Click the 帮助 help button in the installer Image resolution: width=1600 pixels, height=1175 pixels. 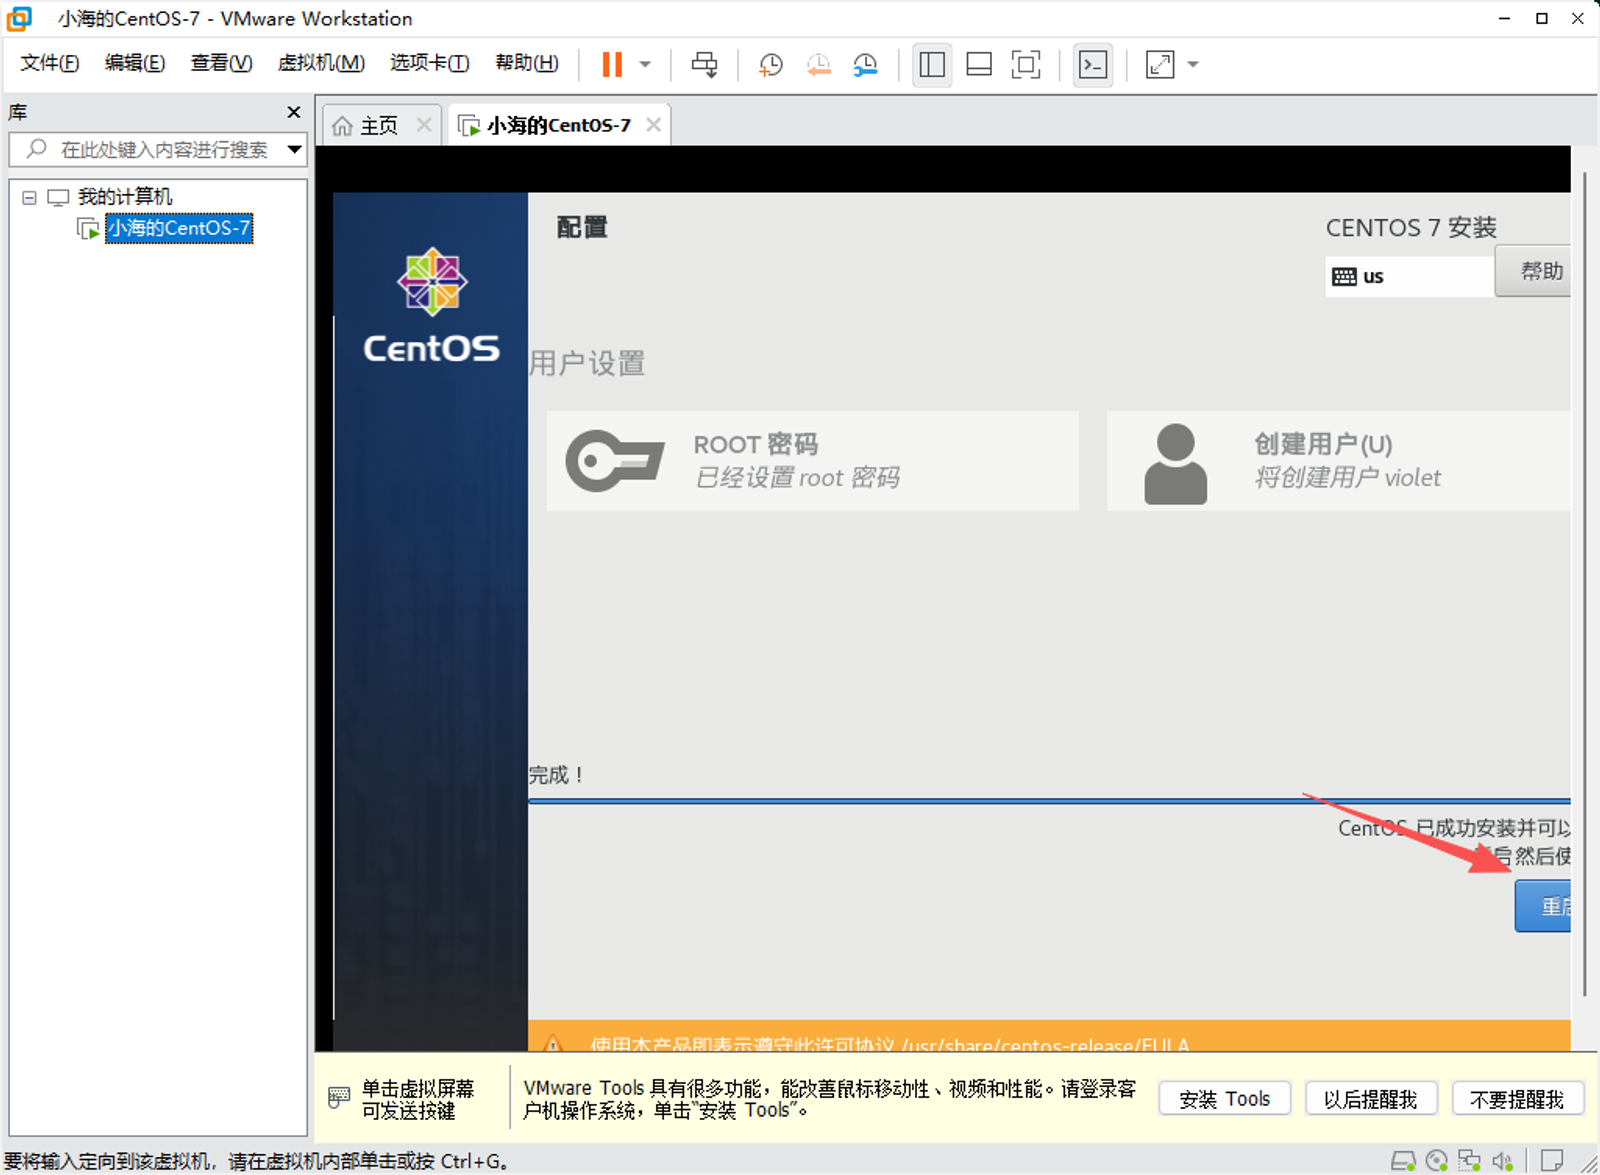coord(1533,271)
